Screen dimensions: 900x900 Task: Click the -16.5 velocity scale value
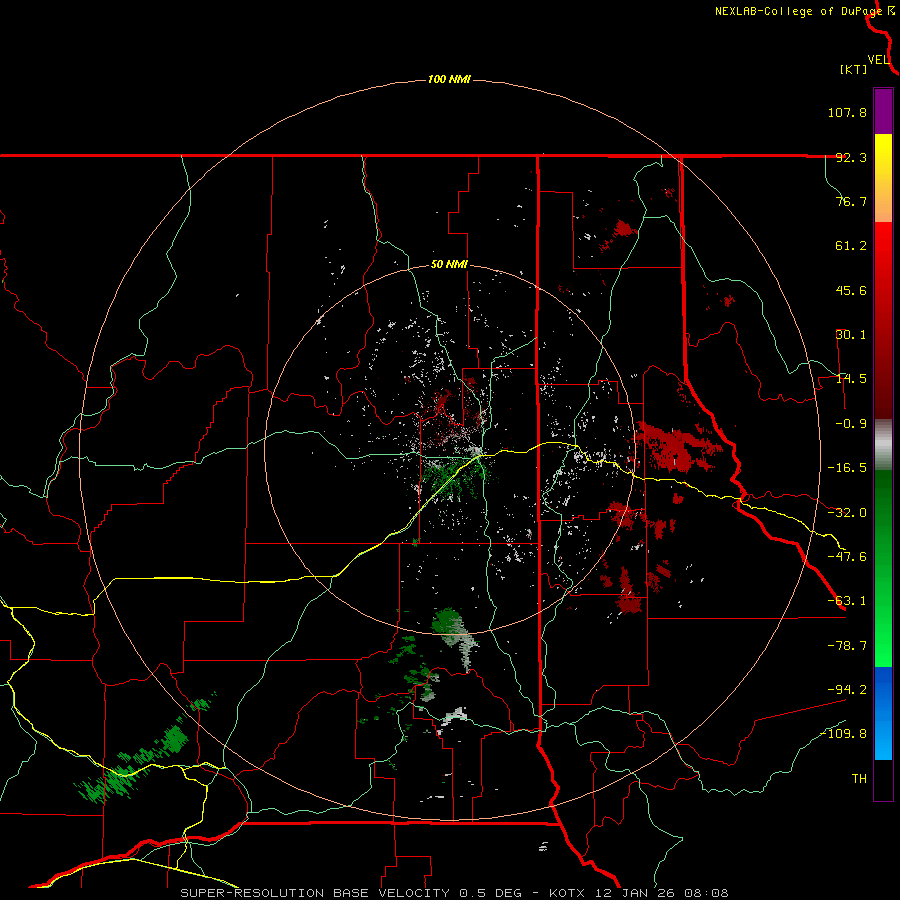point(847,468)
